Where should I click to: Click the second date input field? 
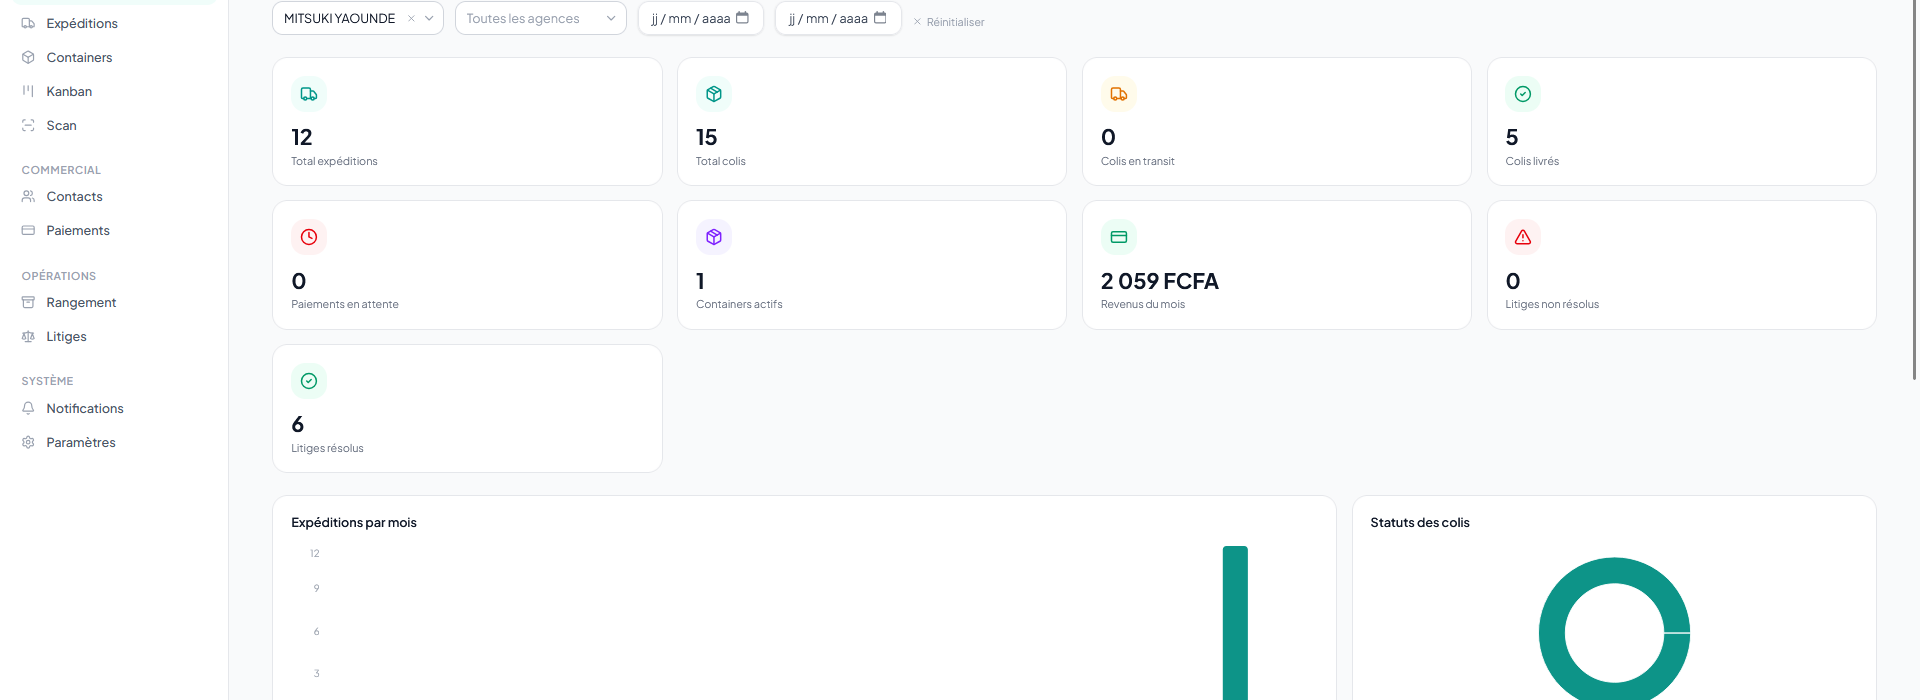(838, 18)
